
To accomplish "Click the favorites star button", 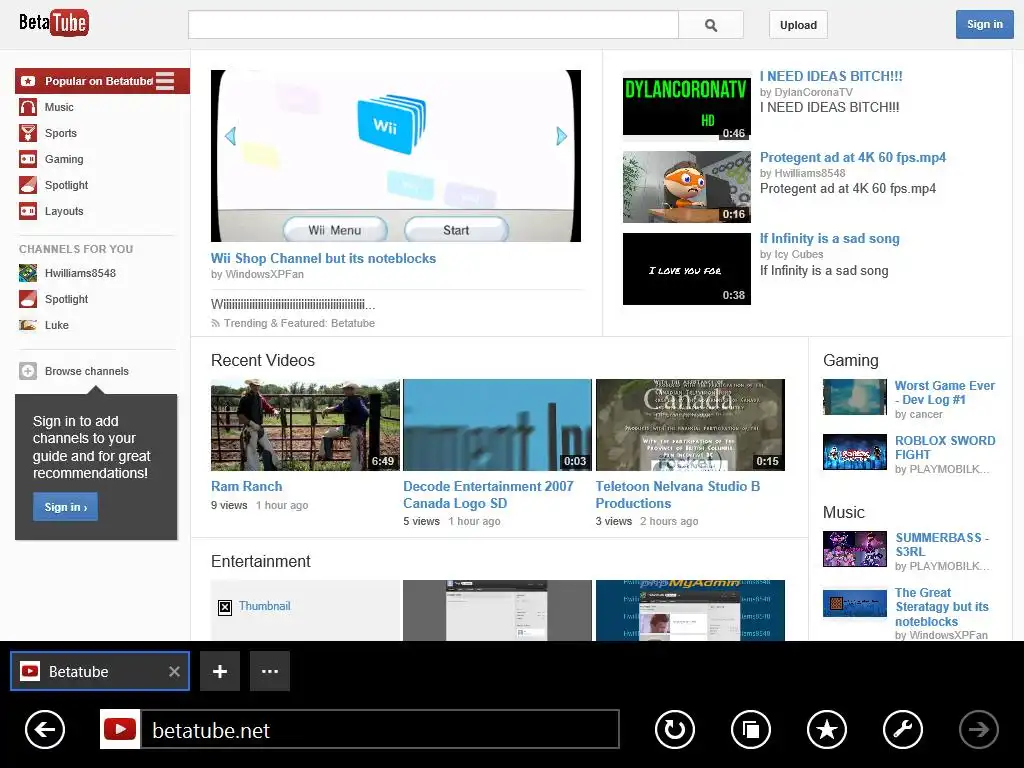I will (x=827, y=729).
